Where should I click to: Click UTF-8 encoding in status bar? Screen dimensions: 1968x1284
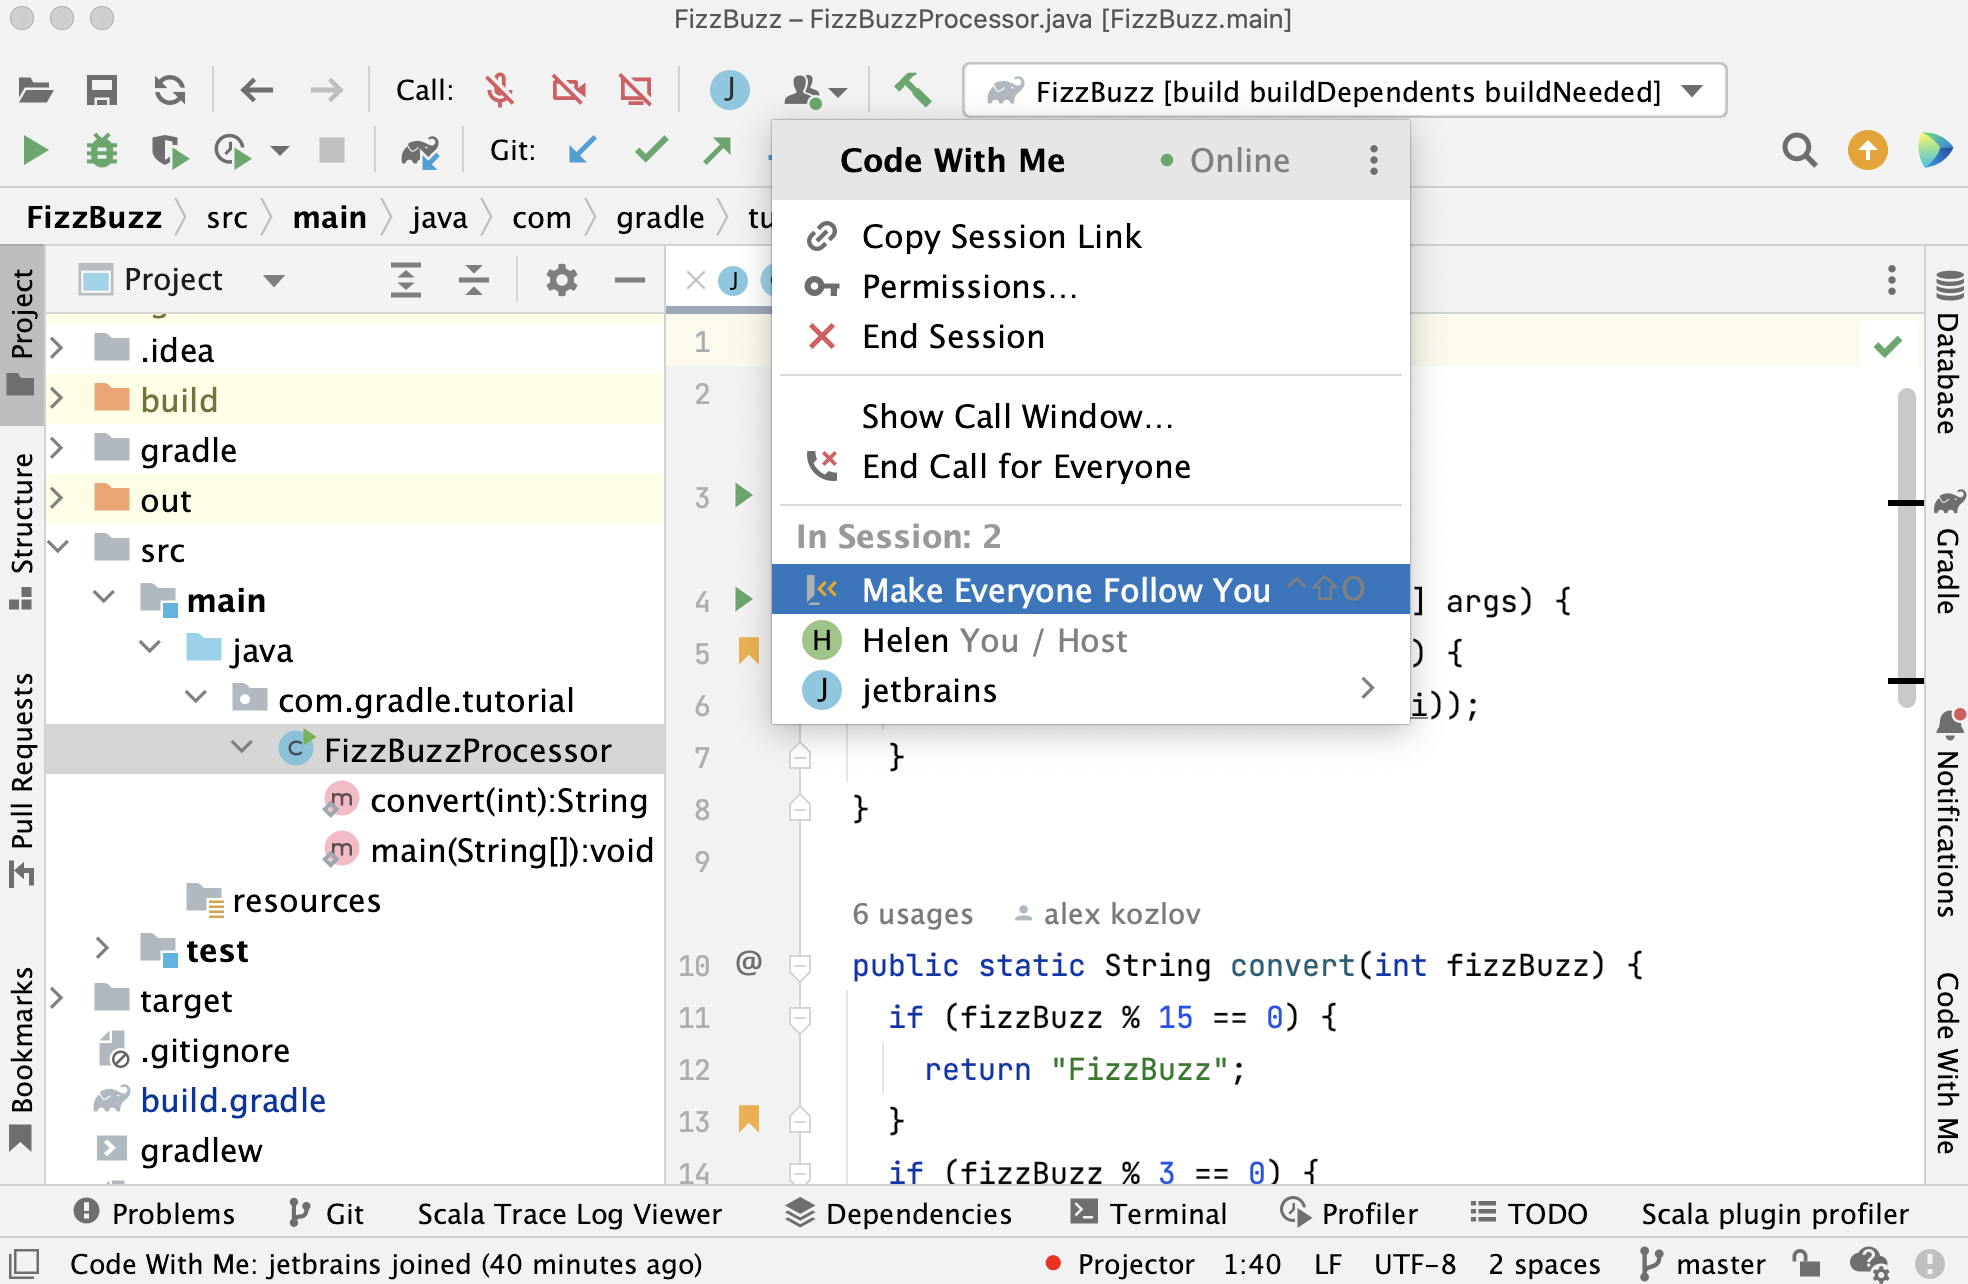tap(1414, 1265)
